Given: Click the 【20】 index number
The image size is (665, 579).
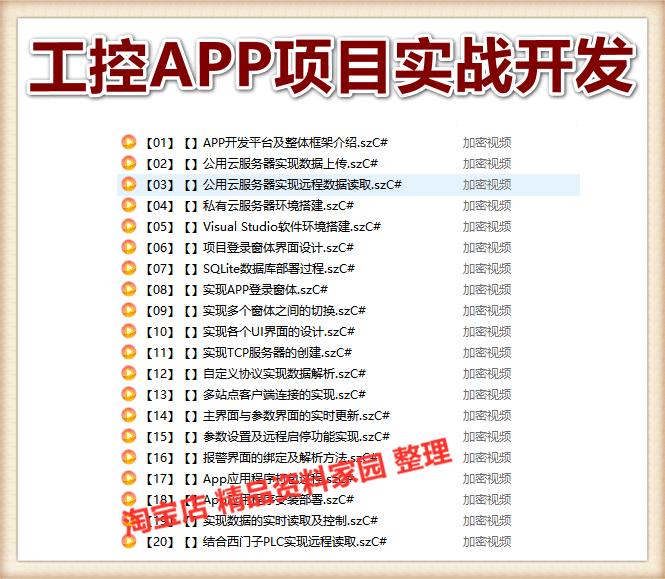Looking at the screenshot, I should [159, 541].
